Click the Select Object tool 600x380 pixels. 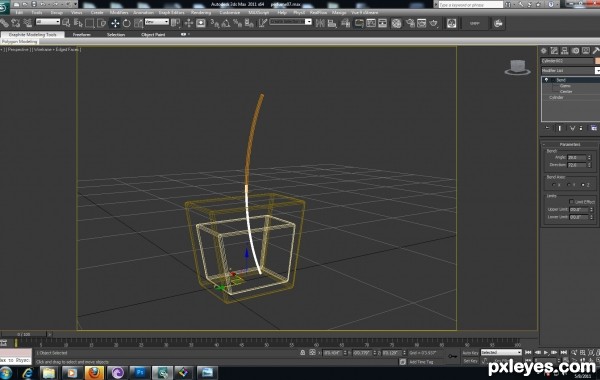(x=66, y=23)
